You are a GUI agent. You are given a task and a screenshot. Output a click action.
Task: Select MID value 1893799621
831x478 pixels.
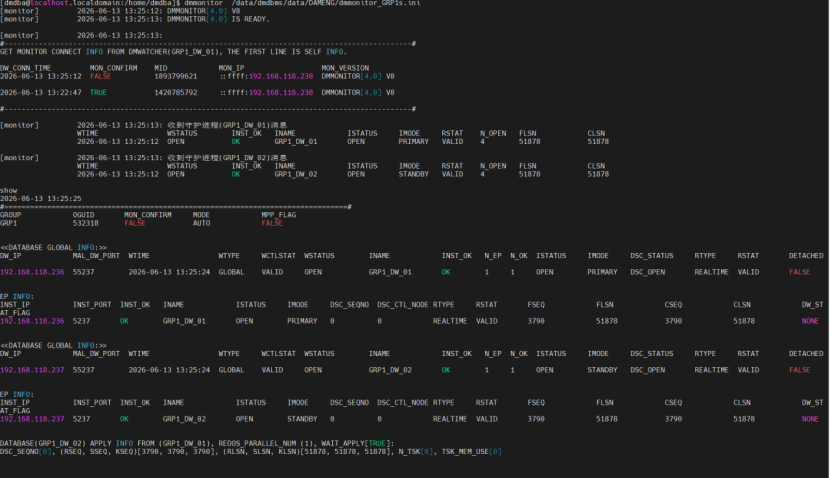pyautogui.click(x=175, y=76)
